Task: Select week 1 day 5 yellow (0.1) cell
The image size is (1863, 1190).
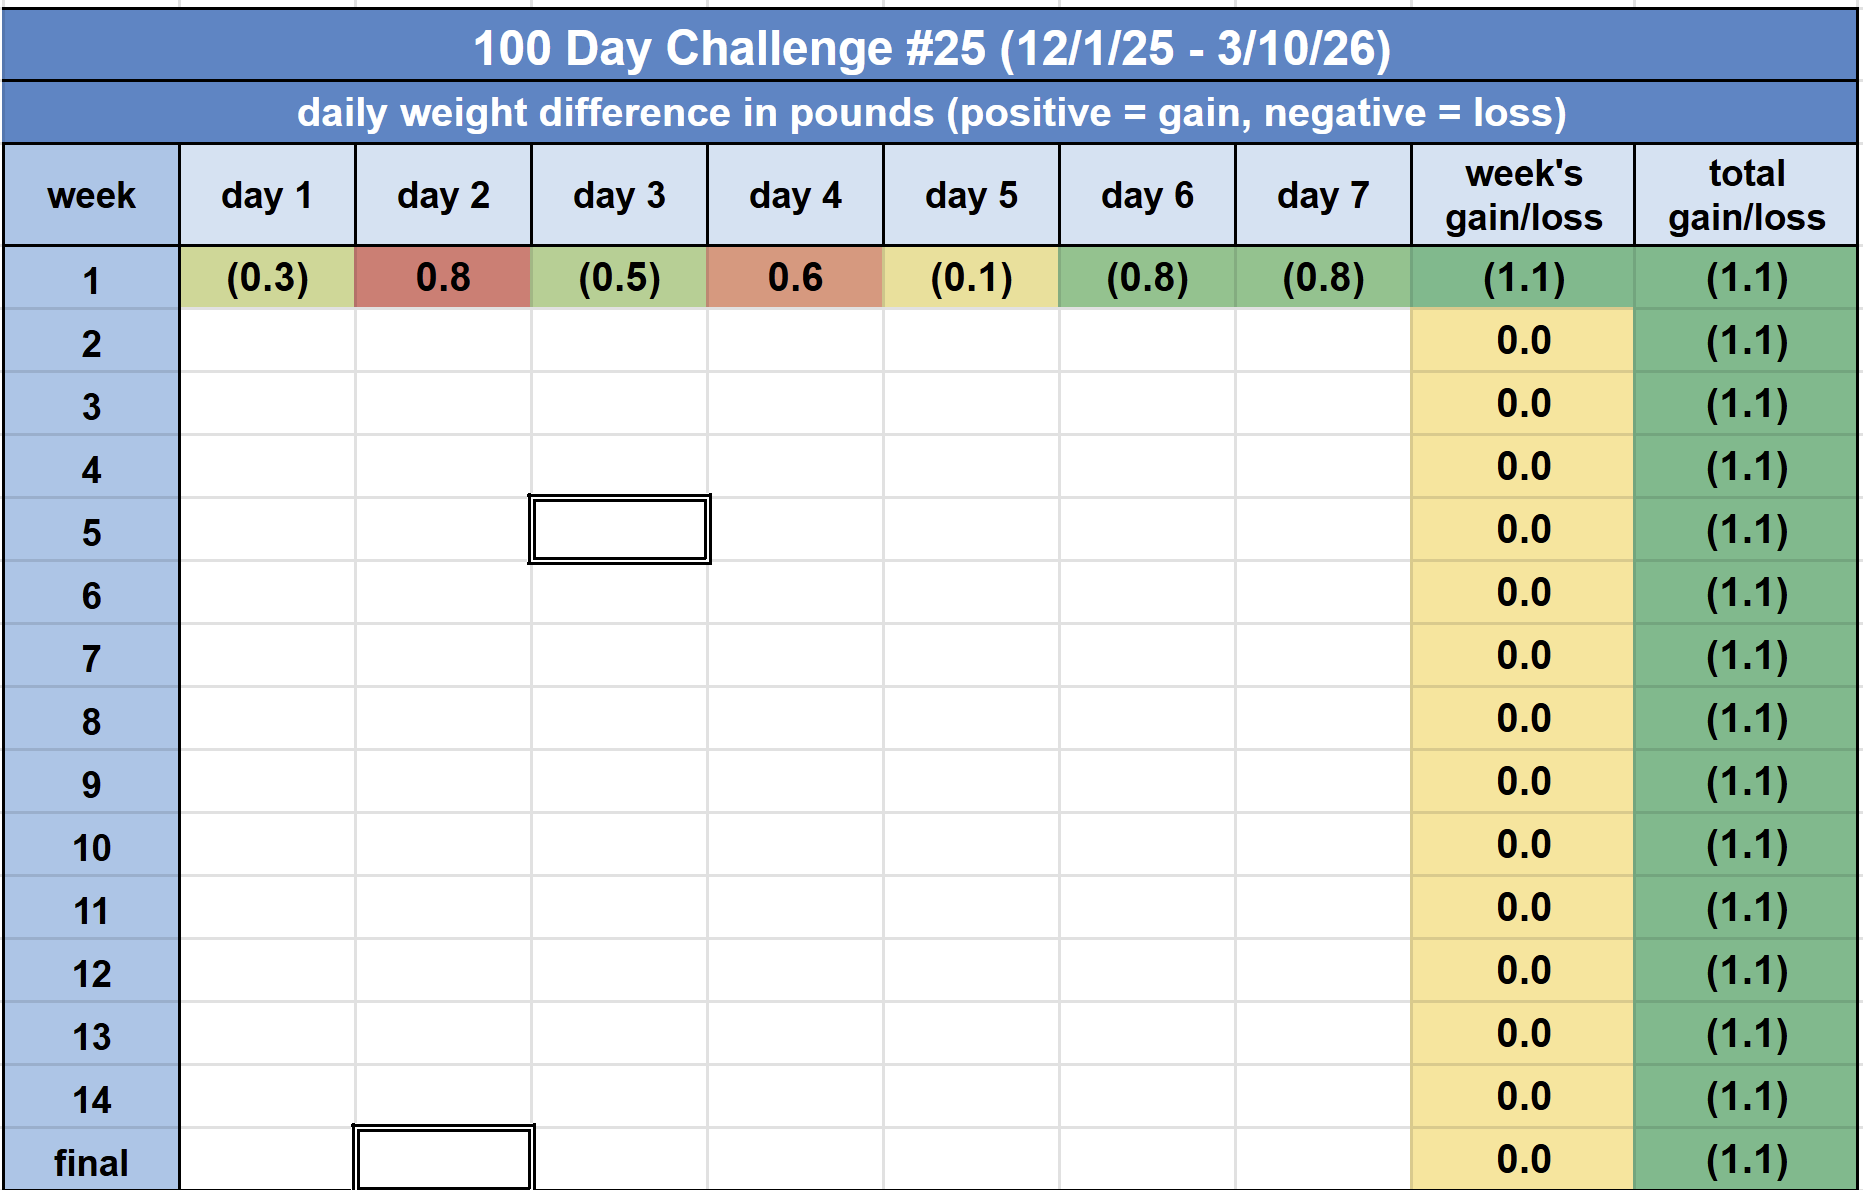Action: pos(971,277)
